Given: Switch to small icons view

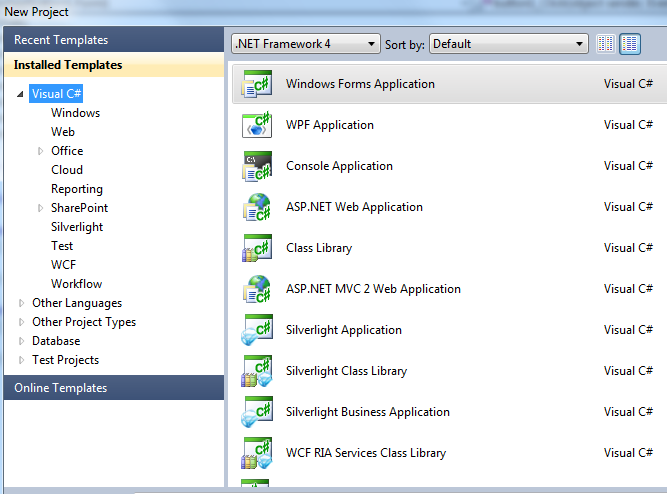Looking at the screenshot, I should click(x=605, y=44).
